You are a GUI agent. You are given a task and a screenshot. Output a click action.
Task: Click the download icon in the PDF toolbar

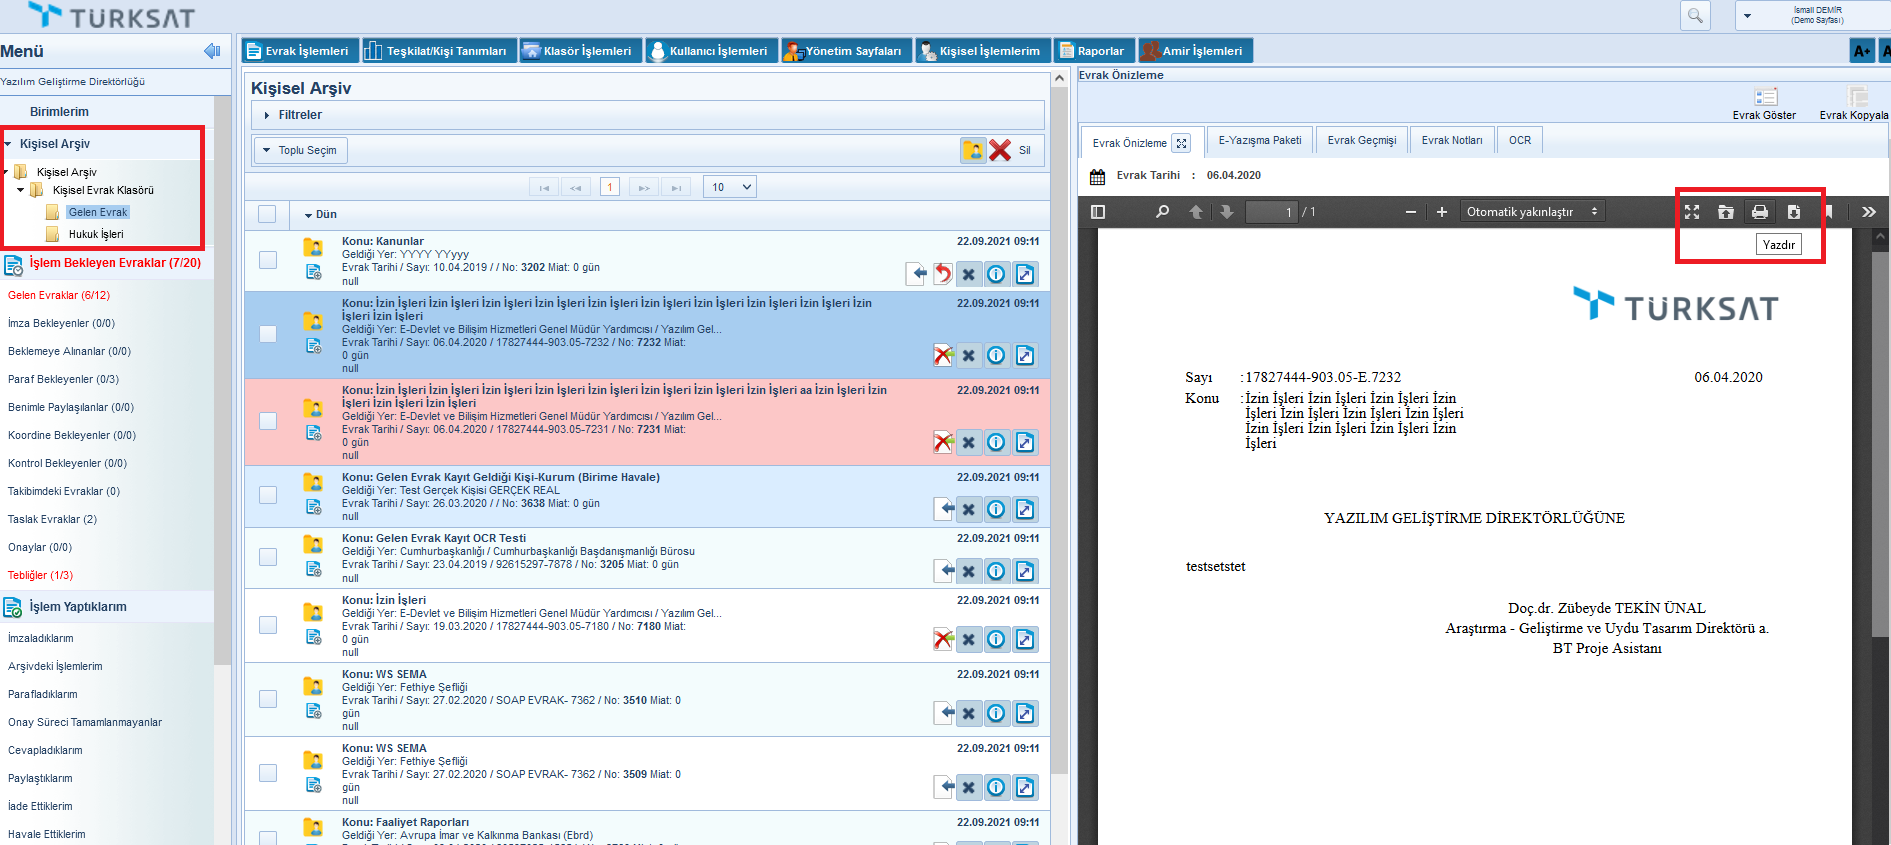click(1793, 212)
